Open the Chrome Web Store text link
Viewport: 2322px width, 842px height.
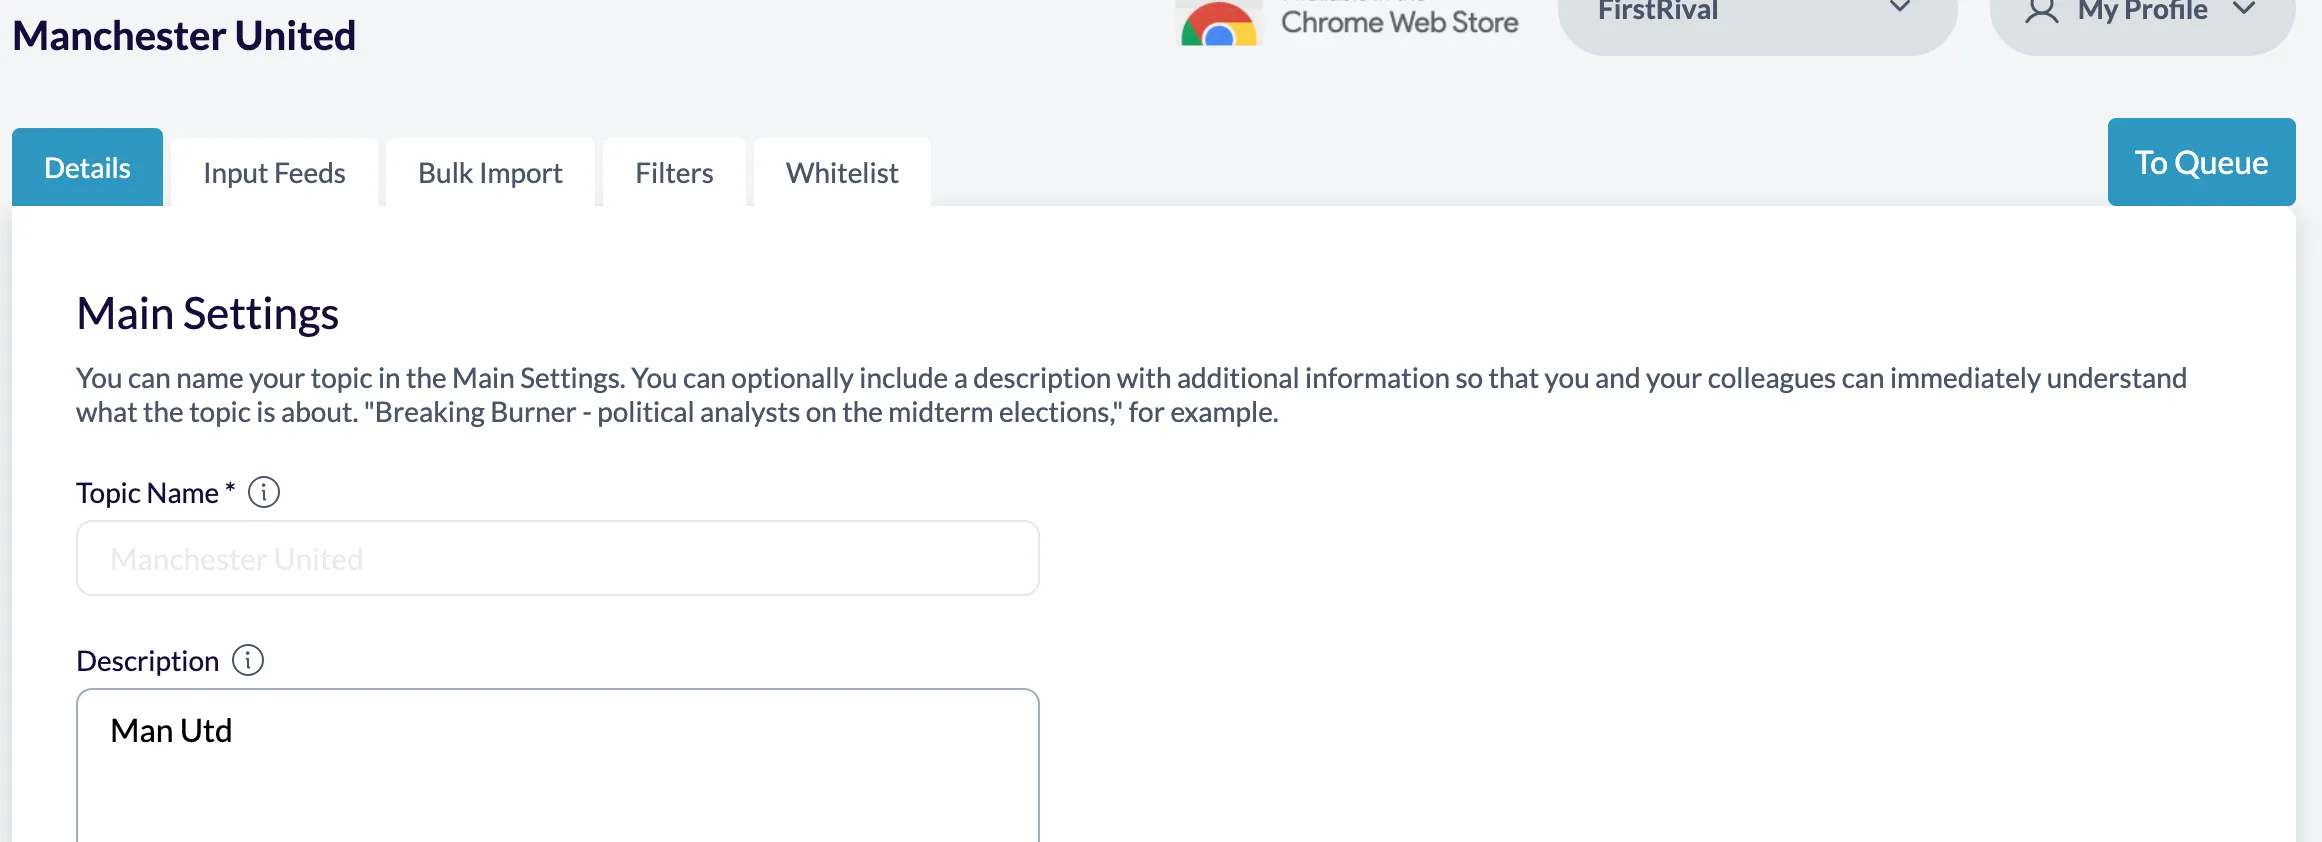(x=1399, y=22)
